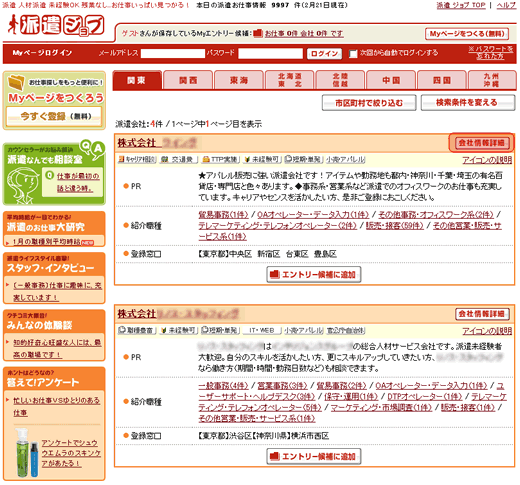This screenshot has height=485, width=520.
Task: Click 会社情報詳細 for the second company
Action: [482, 314]
